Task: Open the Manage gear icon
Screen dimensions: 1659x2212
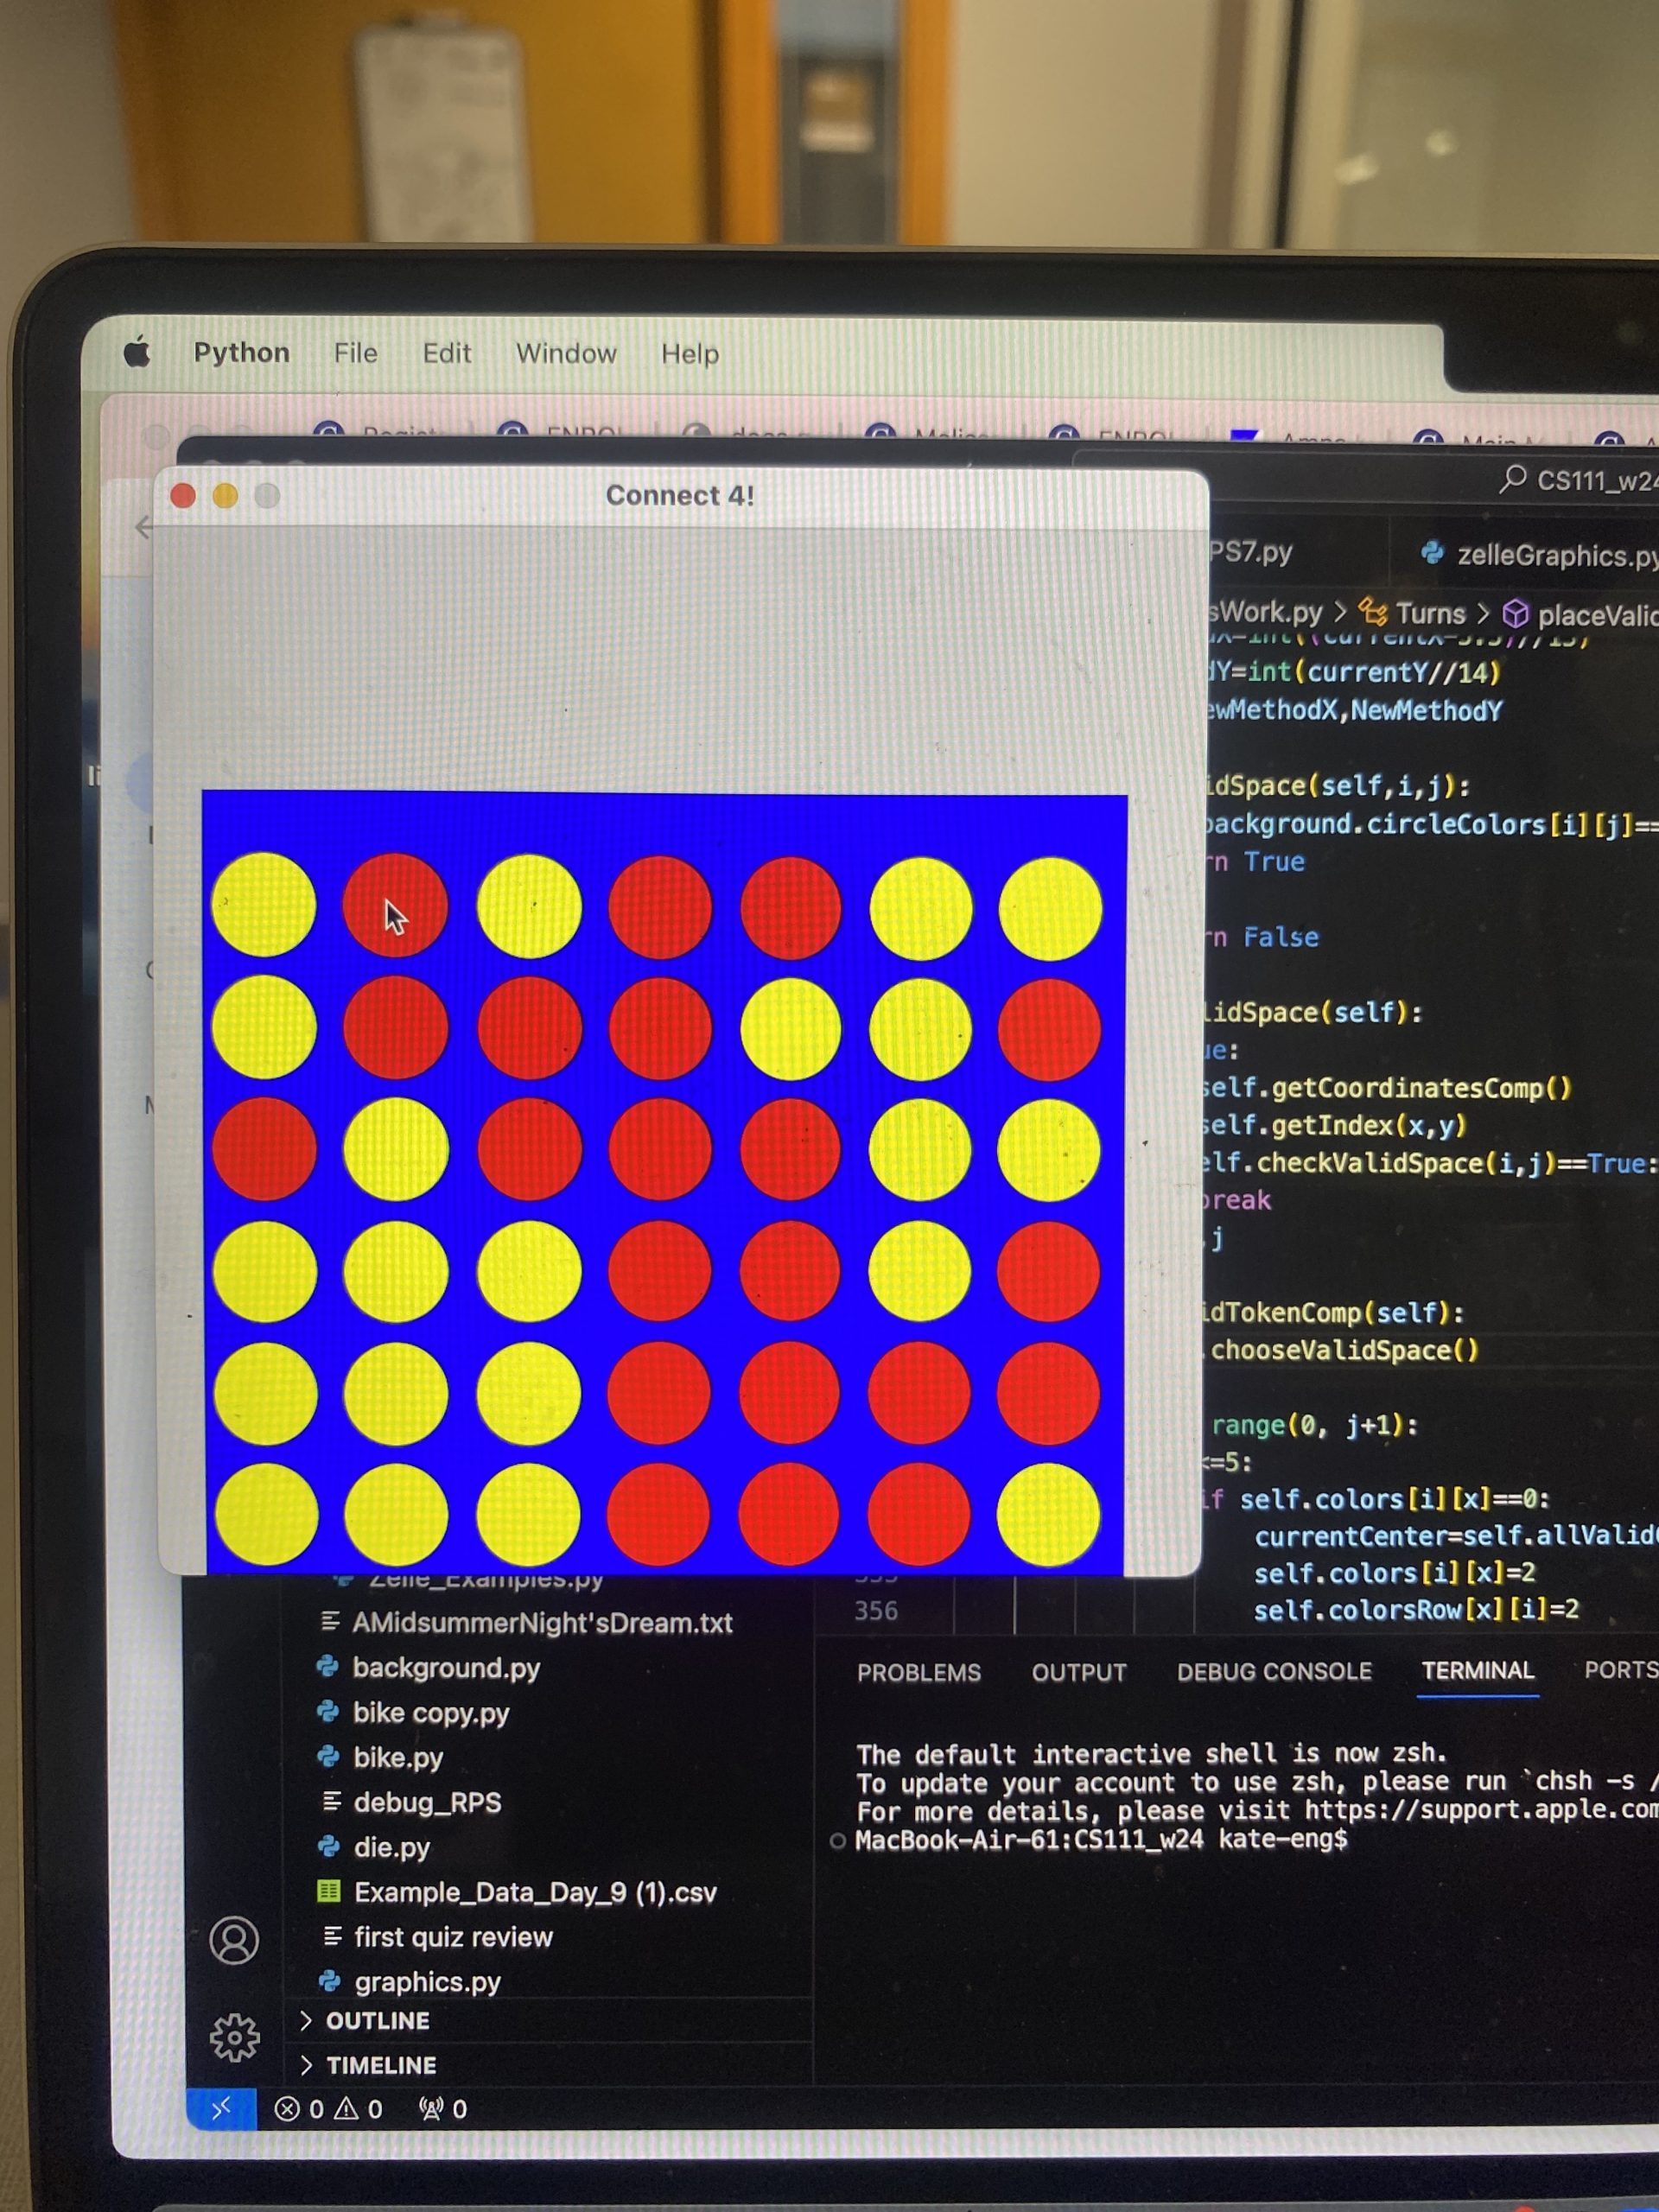Action: [x=234, y=2037]
